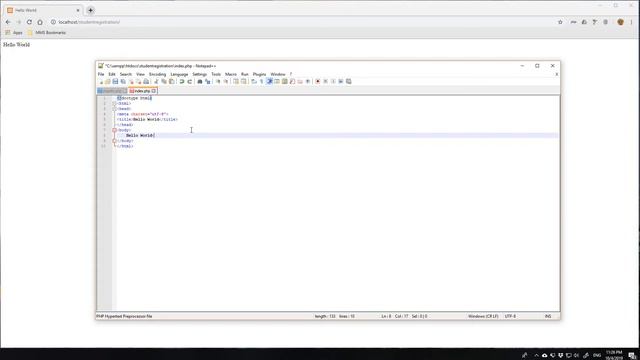The height and width of the screenshot is (360, 640).
Task: Collapse the body fold marker on line 7
Action: coord(114,130)
